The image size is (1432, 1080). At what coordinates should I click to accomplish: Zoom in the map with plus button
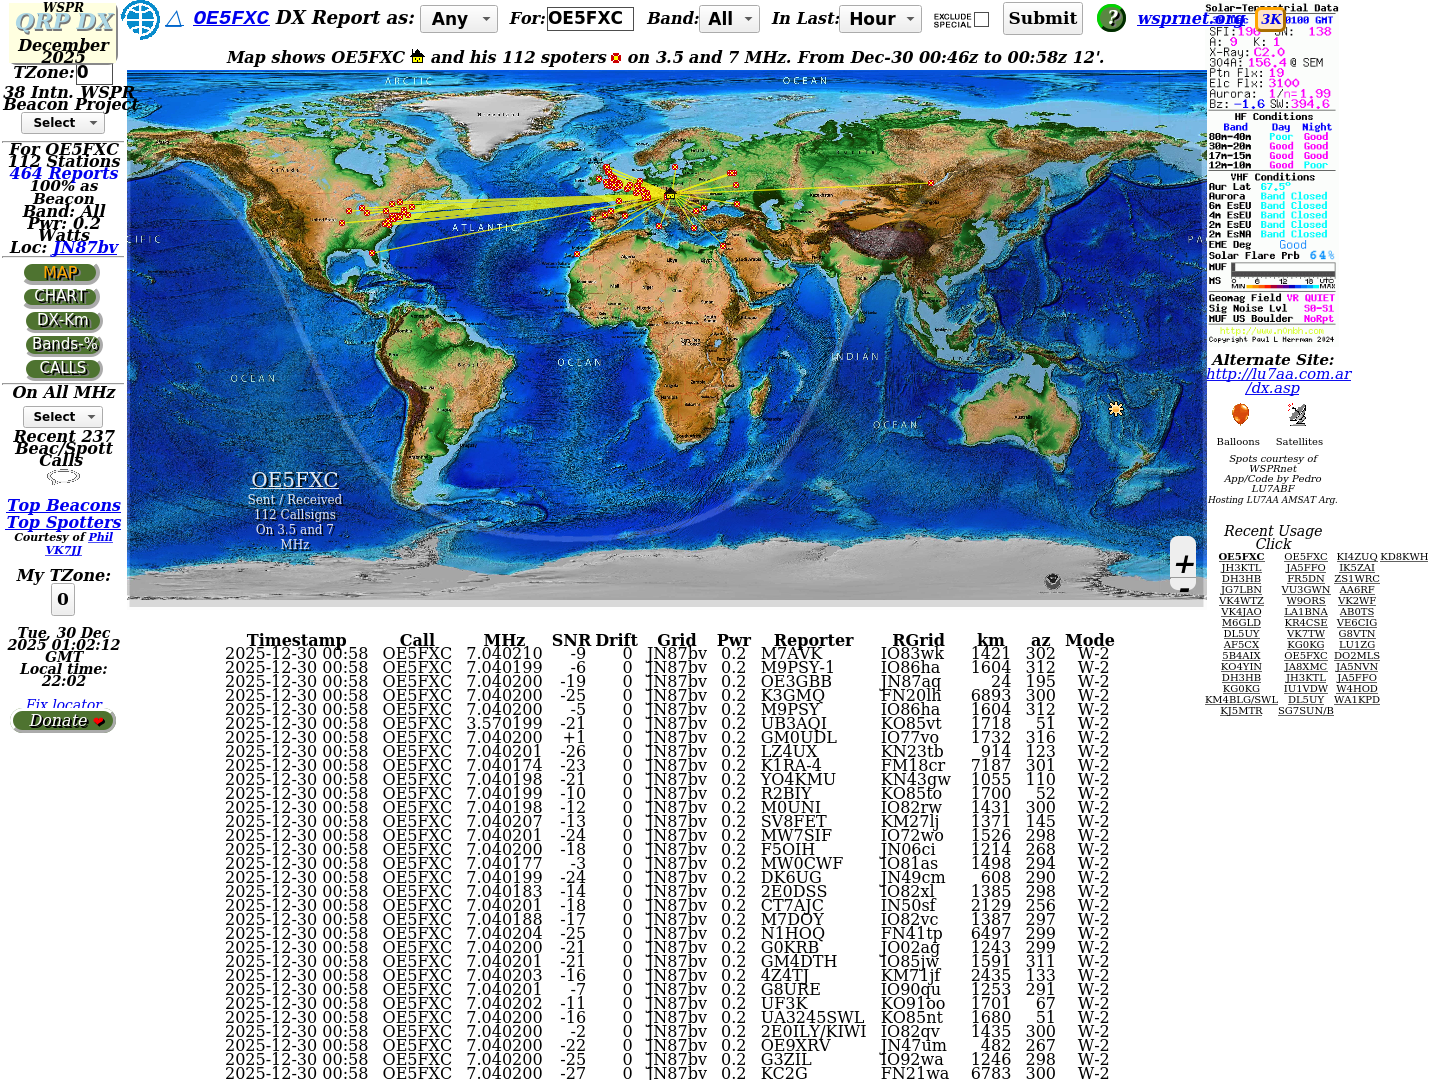click(x=1184, y=564)
